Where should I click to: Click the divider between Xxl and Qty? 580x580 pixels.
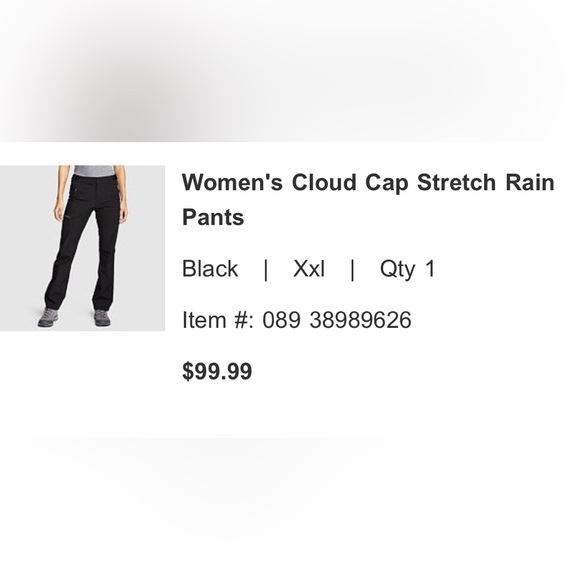[x=352, y=270]
